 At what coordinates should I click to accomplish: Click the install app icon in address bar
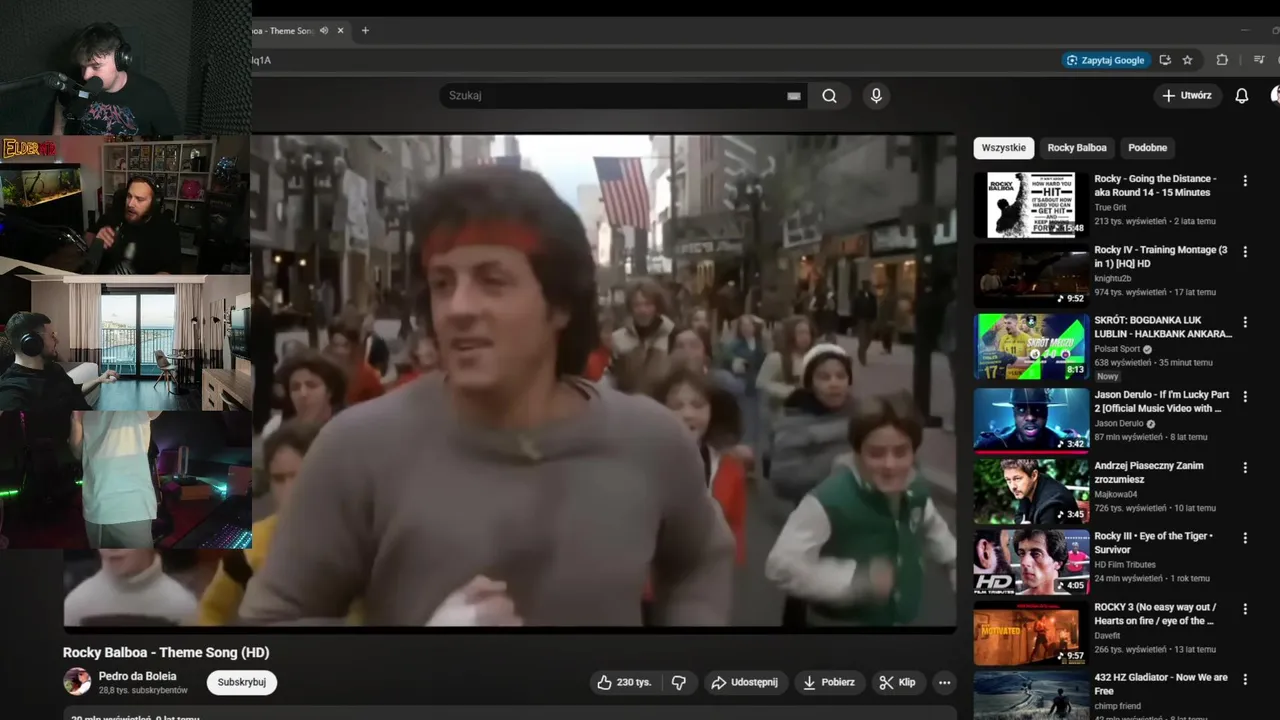coord(1165,60)
